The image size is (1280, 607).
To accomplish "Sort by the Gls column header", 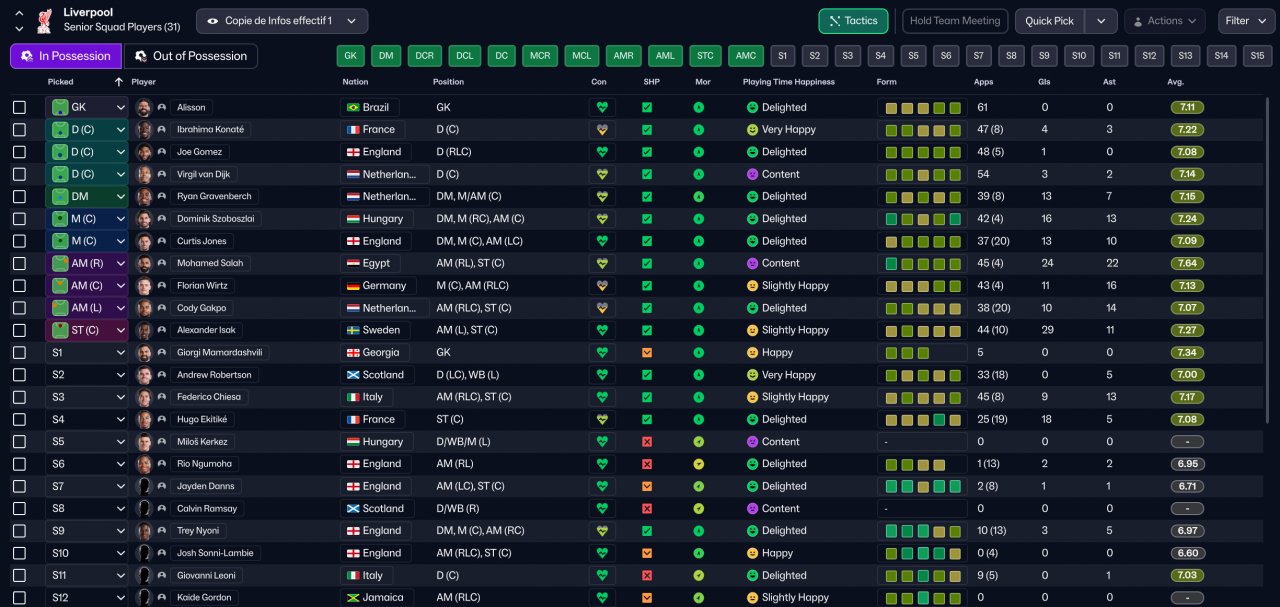I will (1046, 82).
